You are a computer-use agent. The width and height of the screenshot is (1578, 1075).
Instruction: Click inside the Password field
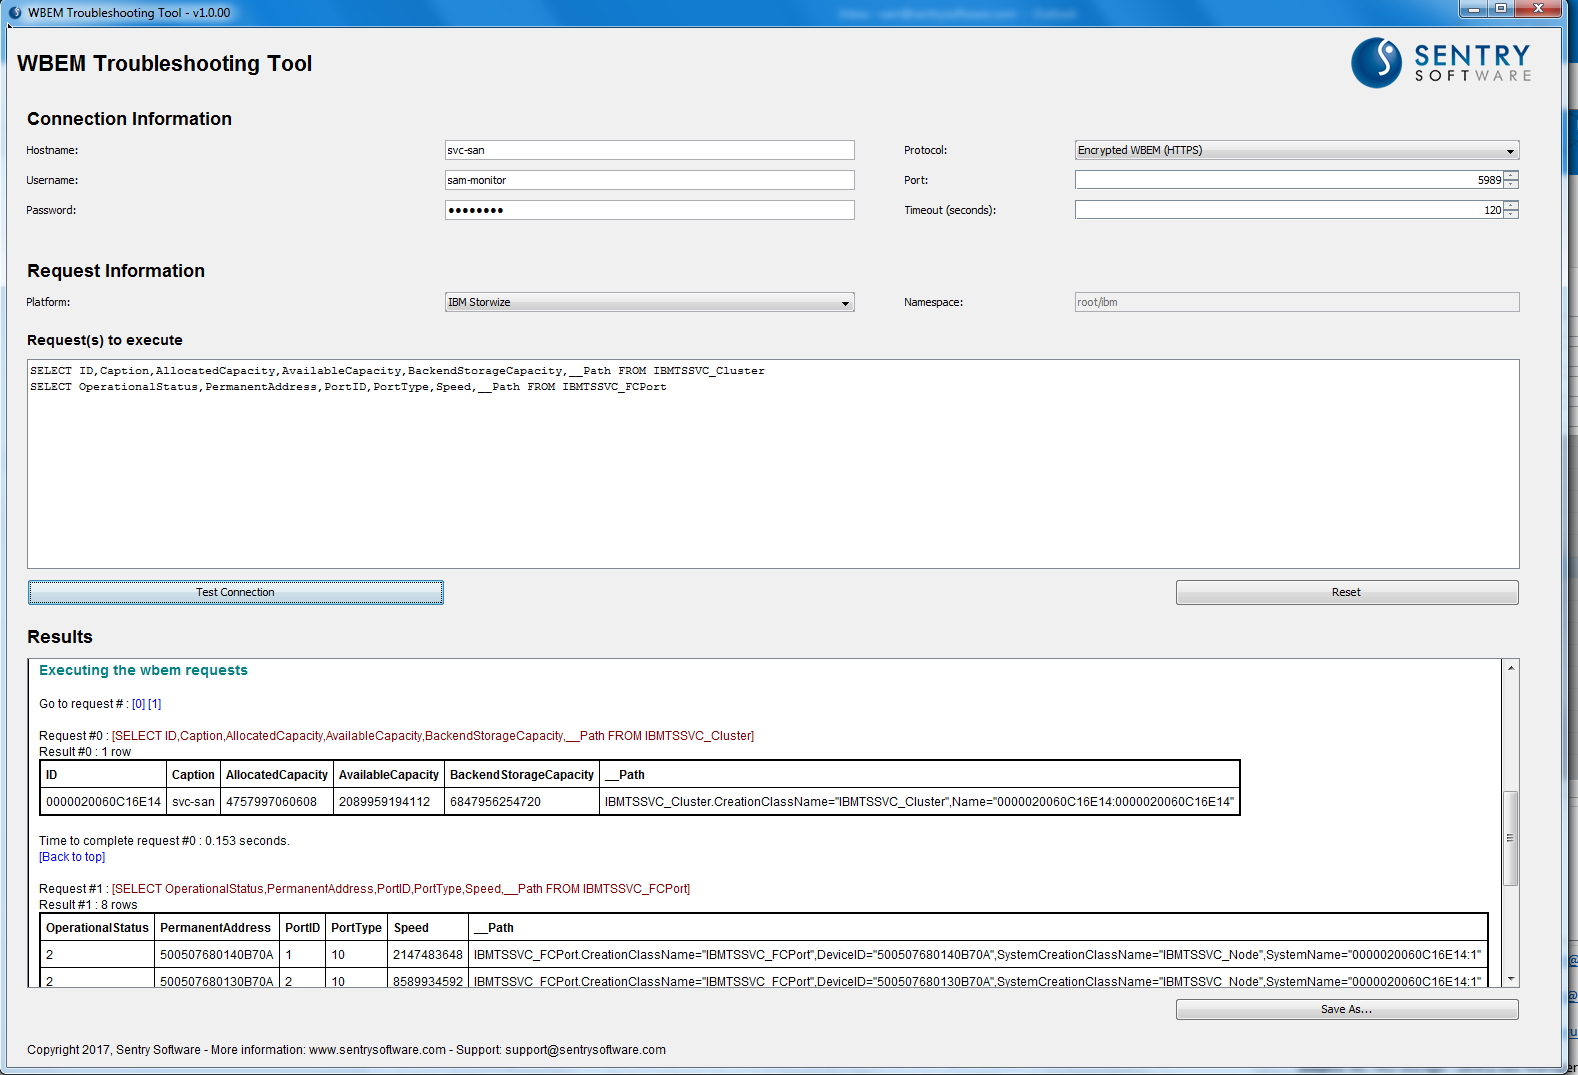[x=649, y=210]
